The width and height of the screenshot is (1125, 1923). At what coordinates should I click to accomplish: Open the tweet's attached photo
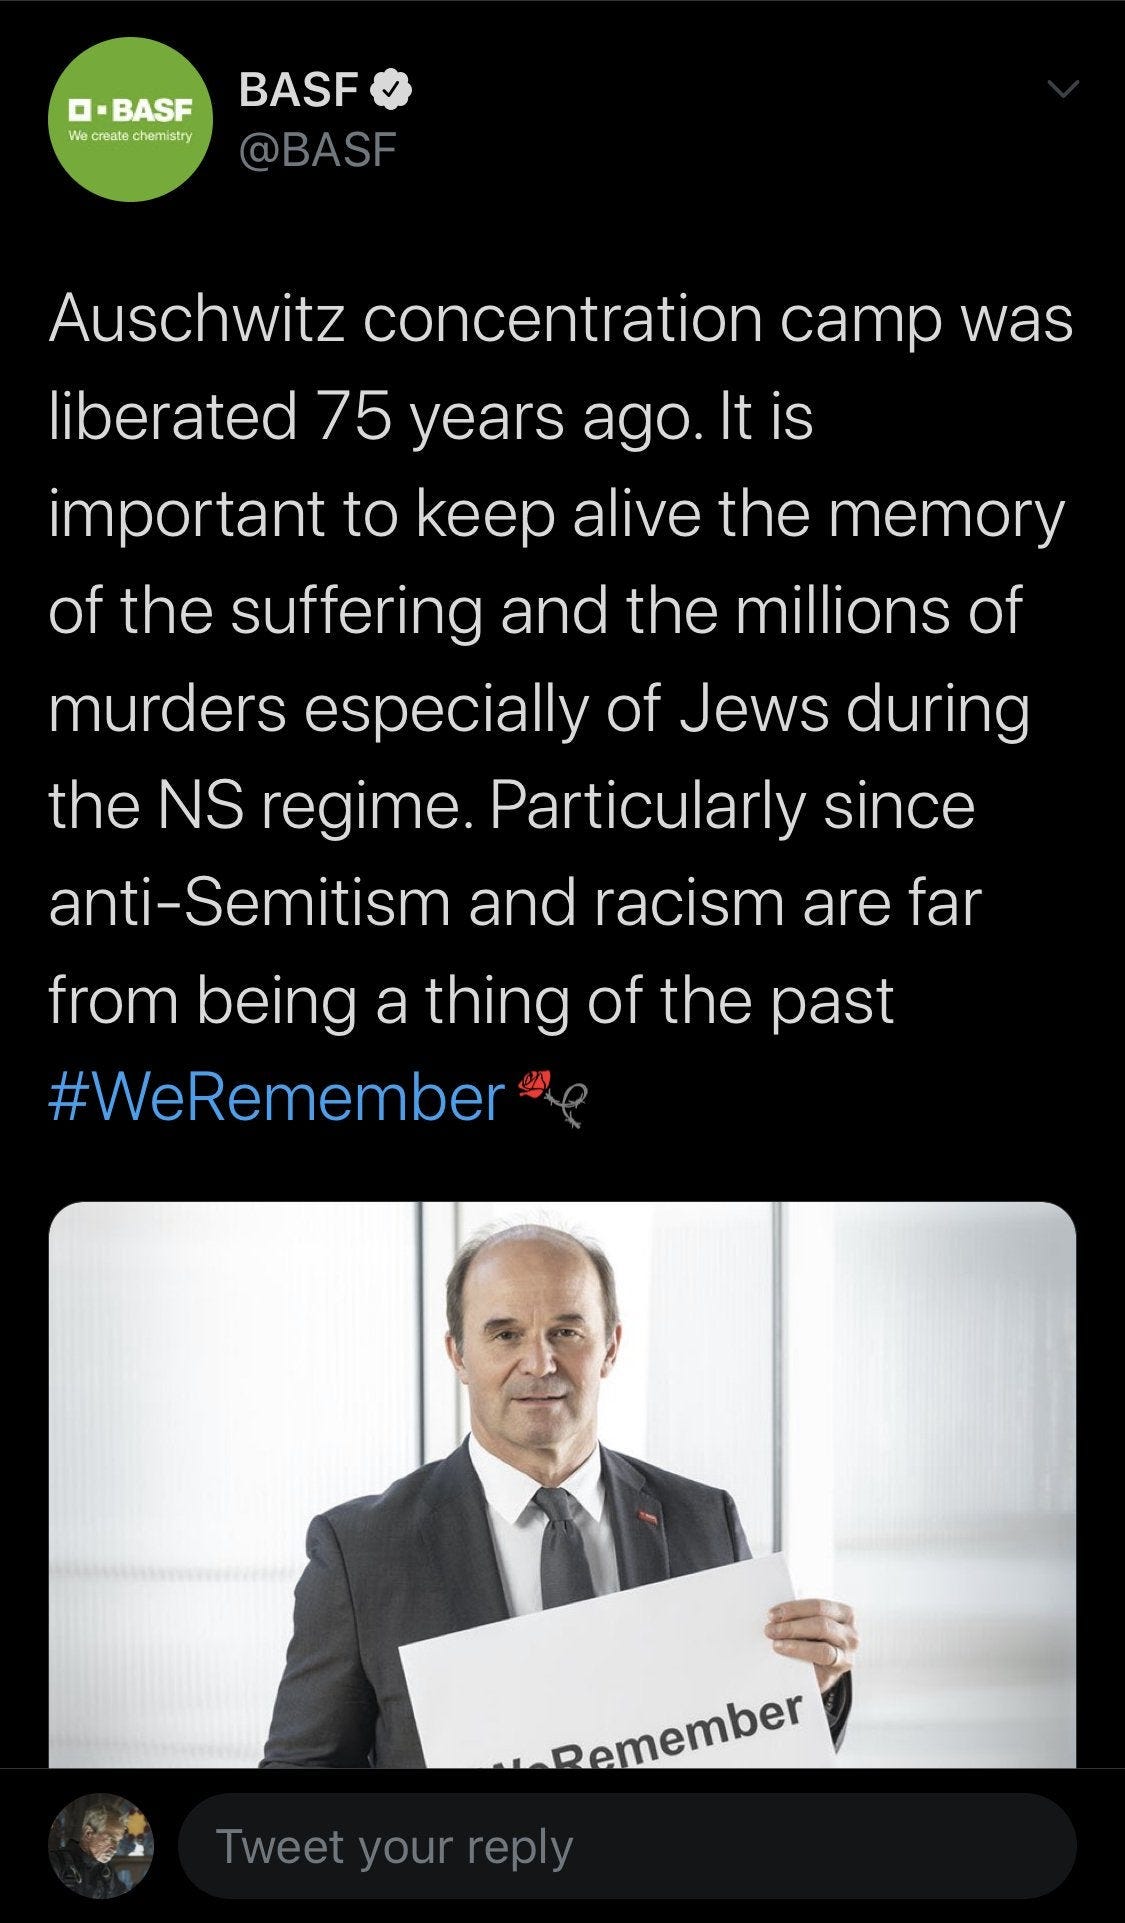coord(562,1484)
